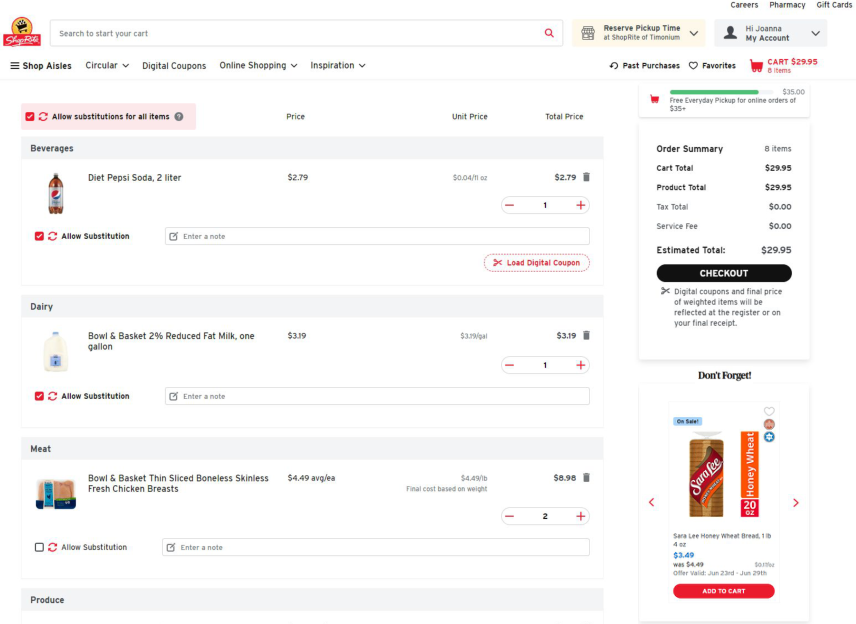Open the Careers link
This screenshot has height=624, width=856.
[744, 5]
